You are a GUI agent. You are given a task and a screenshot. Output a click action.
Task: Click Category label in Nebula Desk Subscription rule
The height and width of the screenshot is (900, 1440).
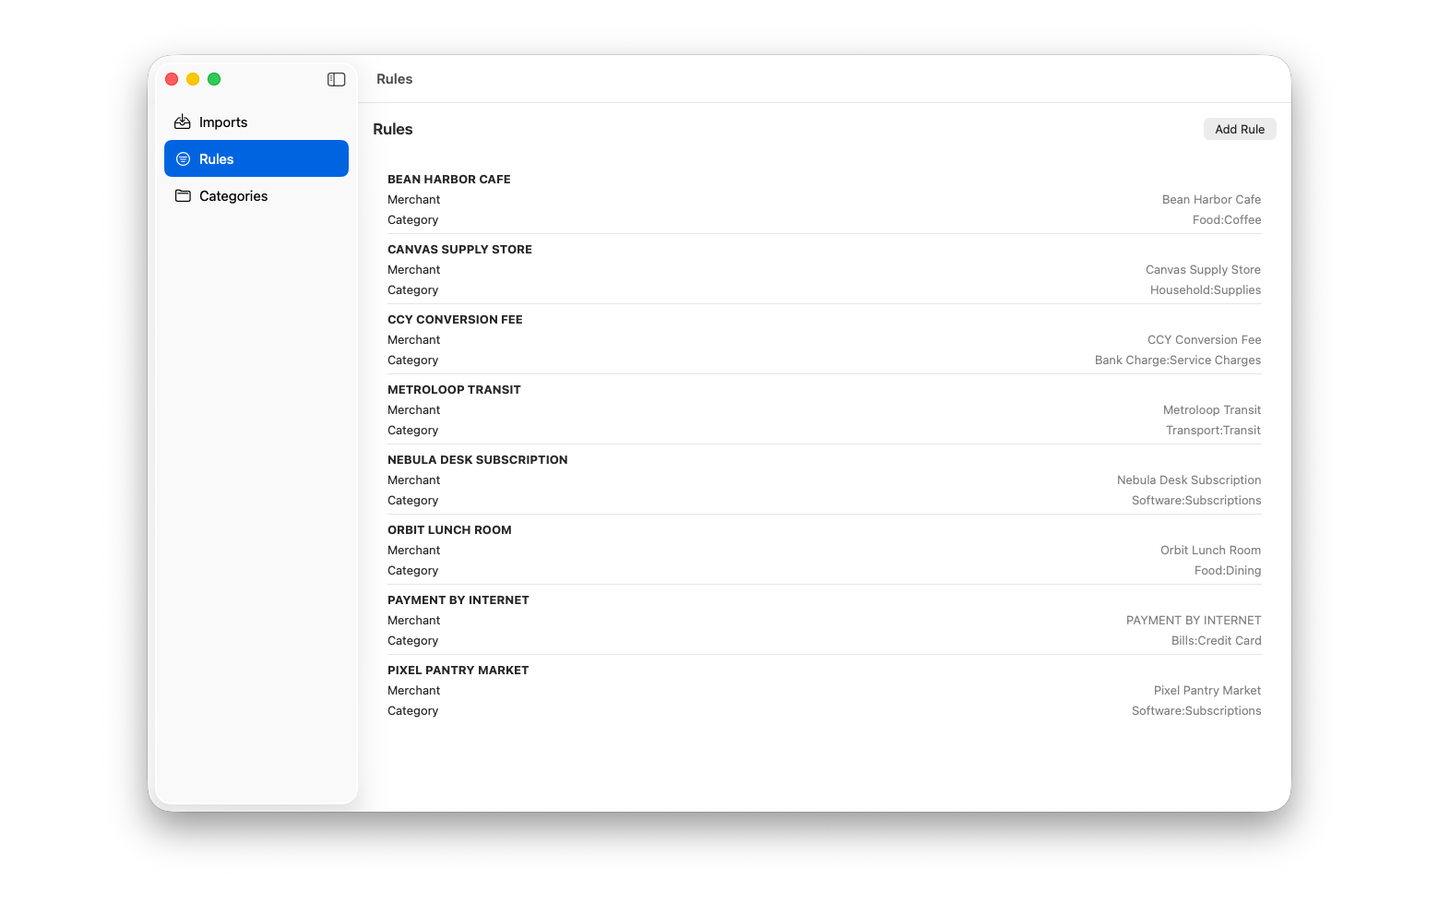(x=413, y=500)
